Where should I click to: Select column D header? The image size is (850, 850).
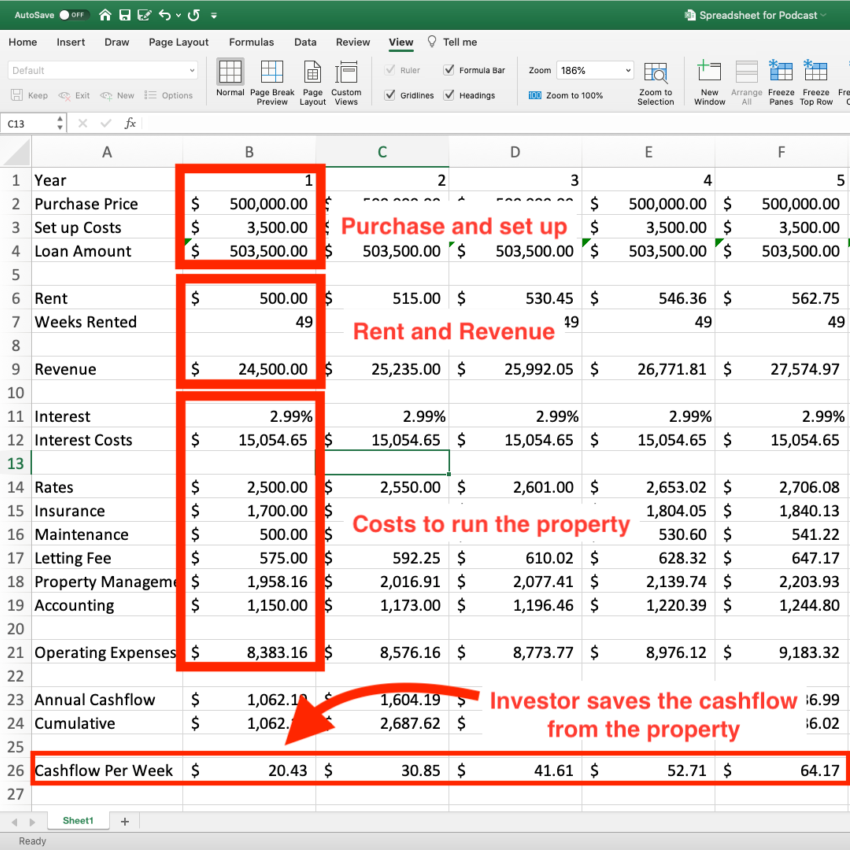[515, 152]
